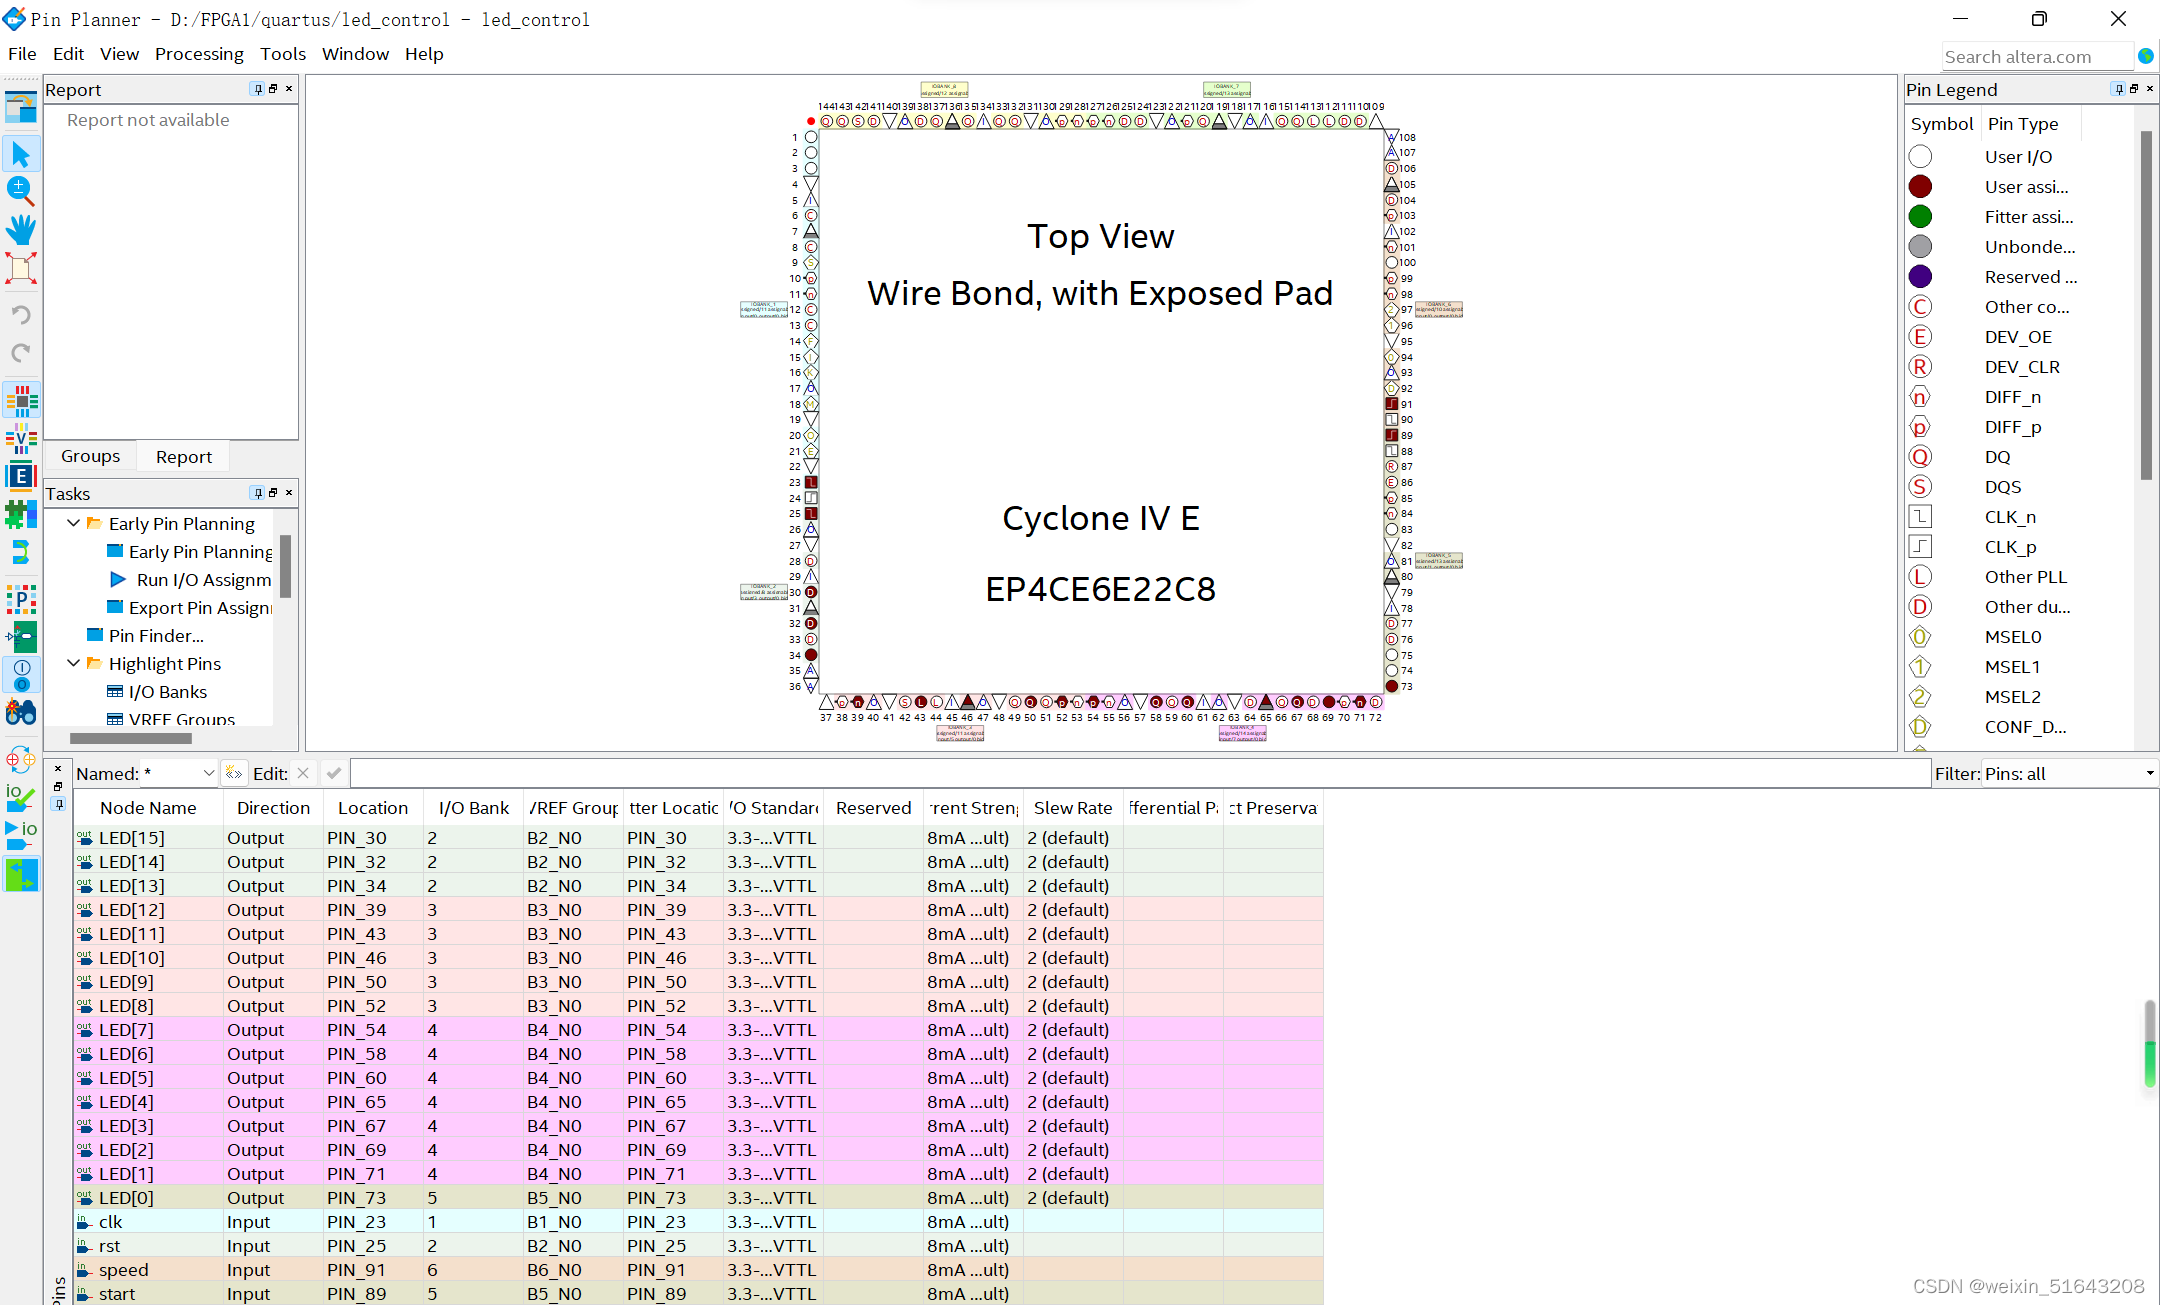Click the Slew Rate column header
The image size is (2160, 1305).
1073,808
